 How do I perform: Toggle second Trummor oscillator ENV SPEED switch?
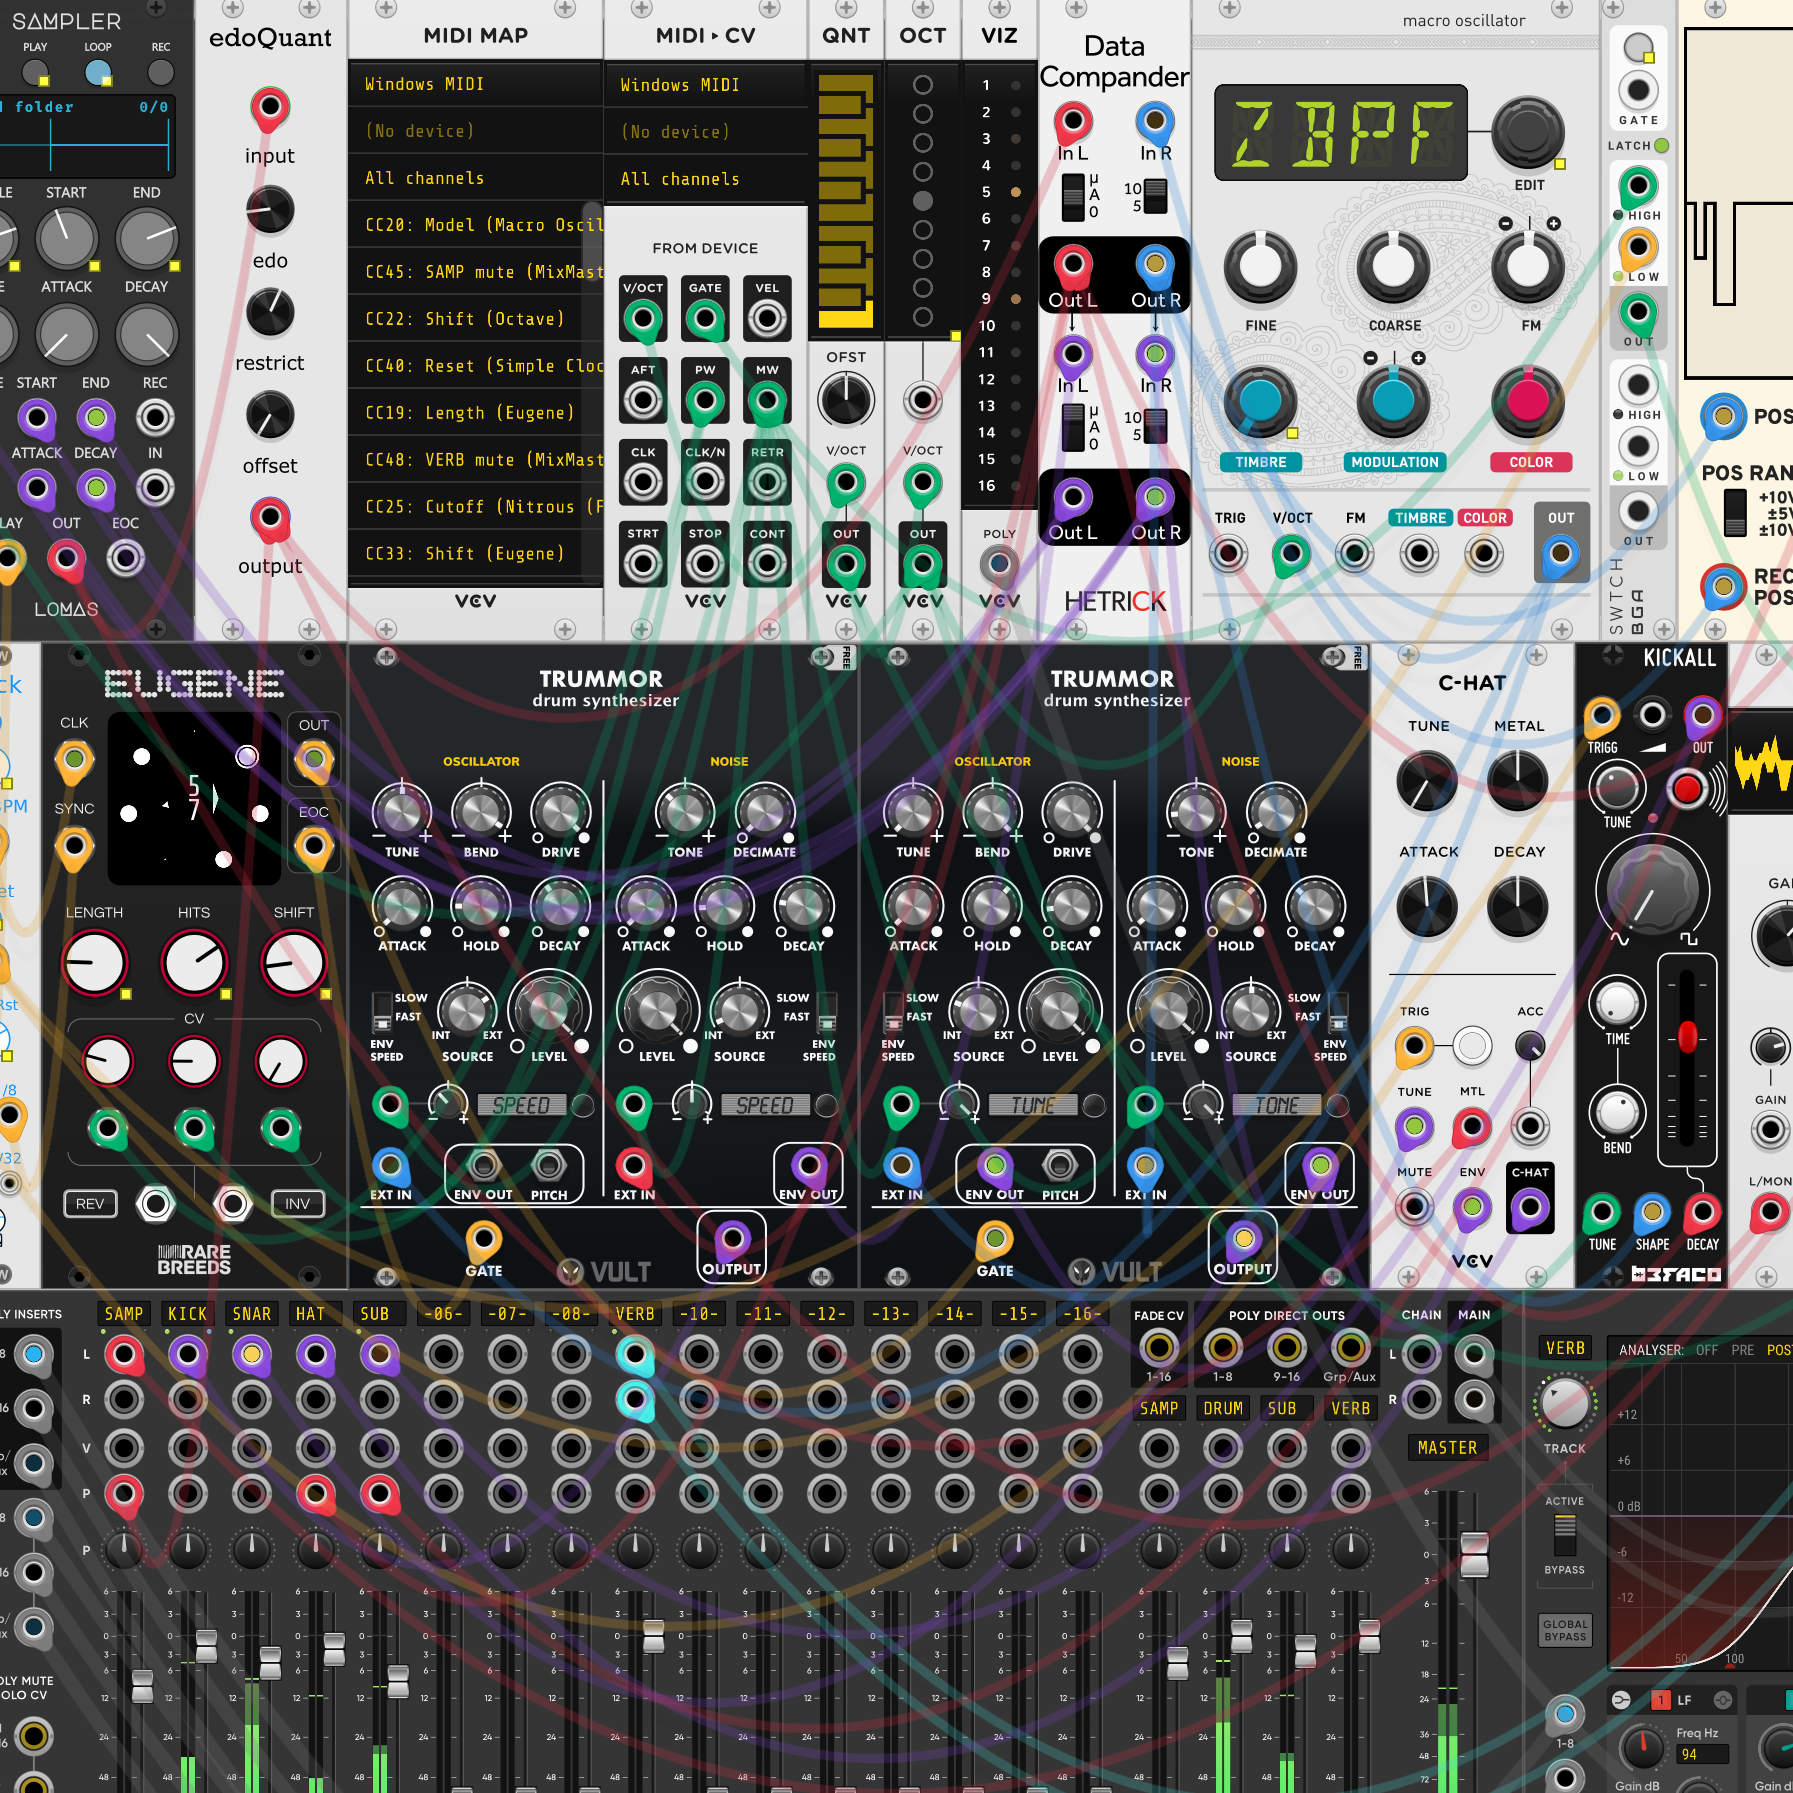click(x=893, y=1012)
